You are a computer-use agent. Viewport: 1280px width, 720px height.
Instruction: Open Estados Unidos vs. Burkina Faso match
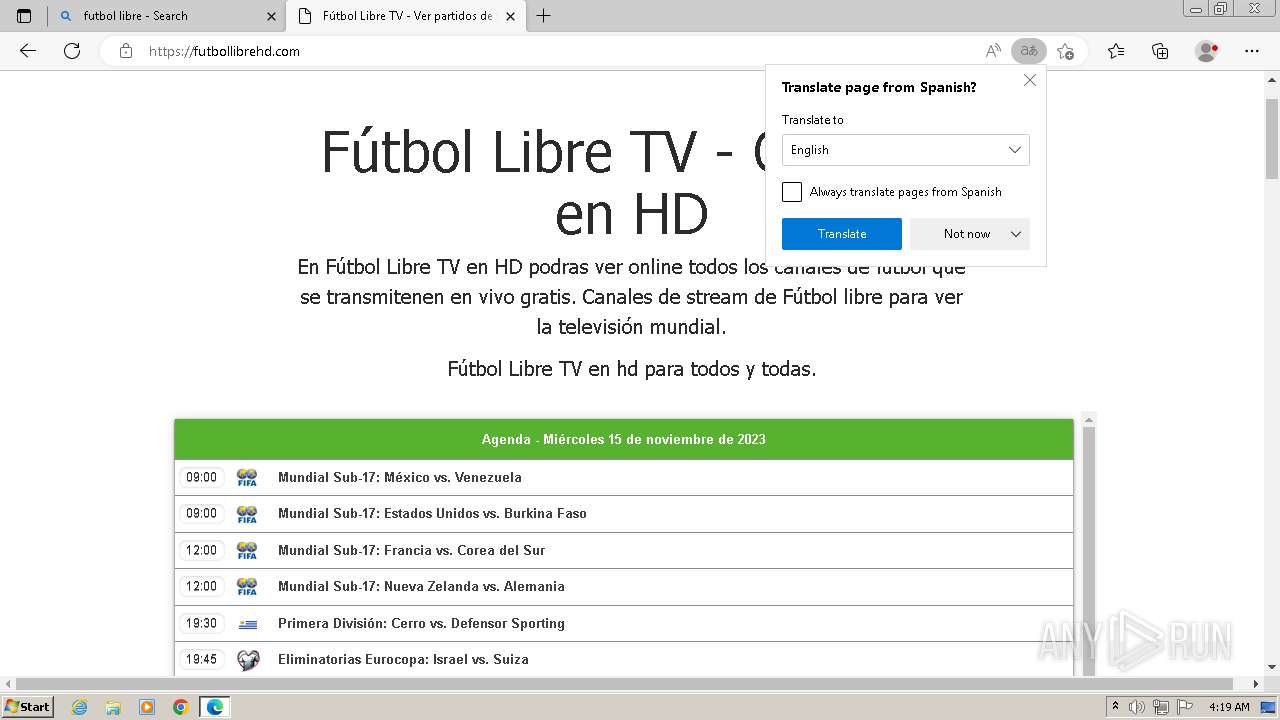tap(624, 513)
